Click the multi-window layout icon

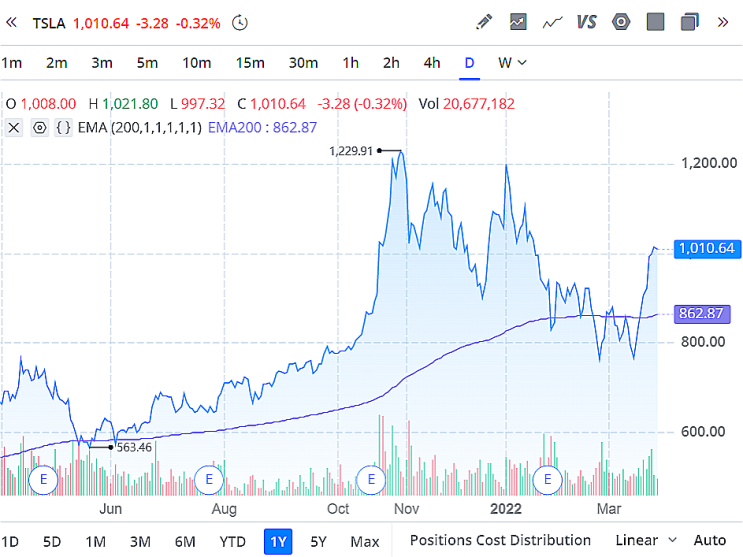click(689, 22)
